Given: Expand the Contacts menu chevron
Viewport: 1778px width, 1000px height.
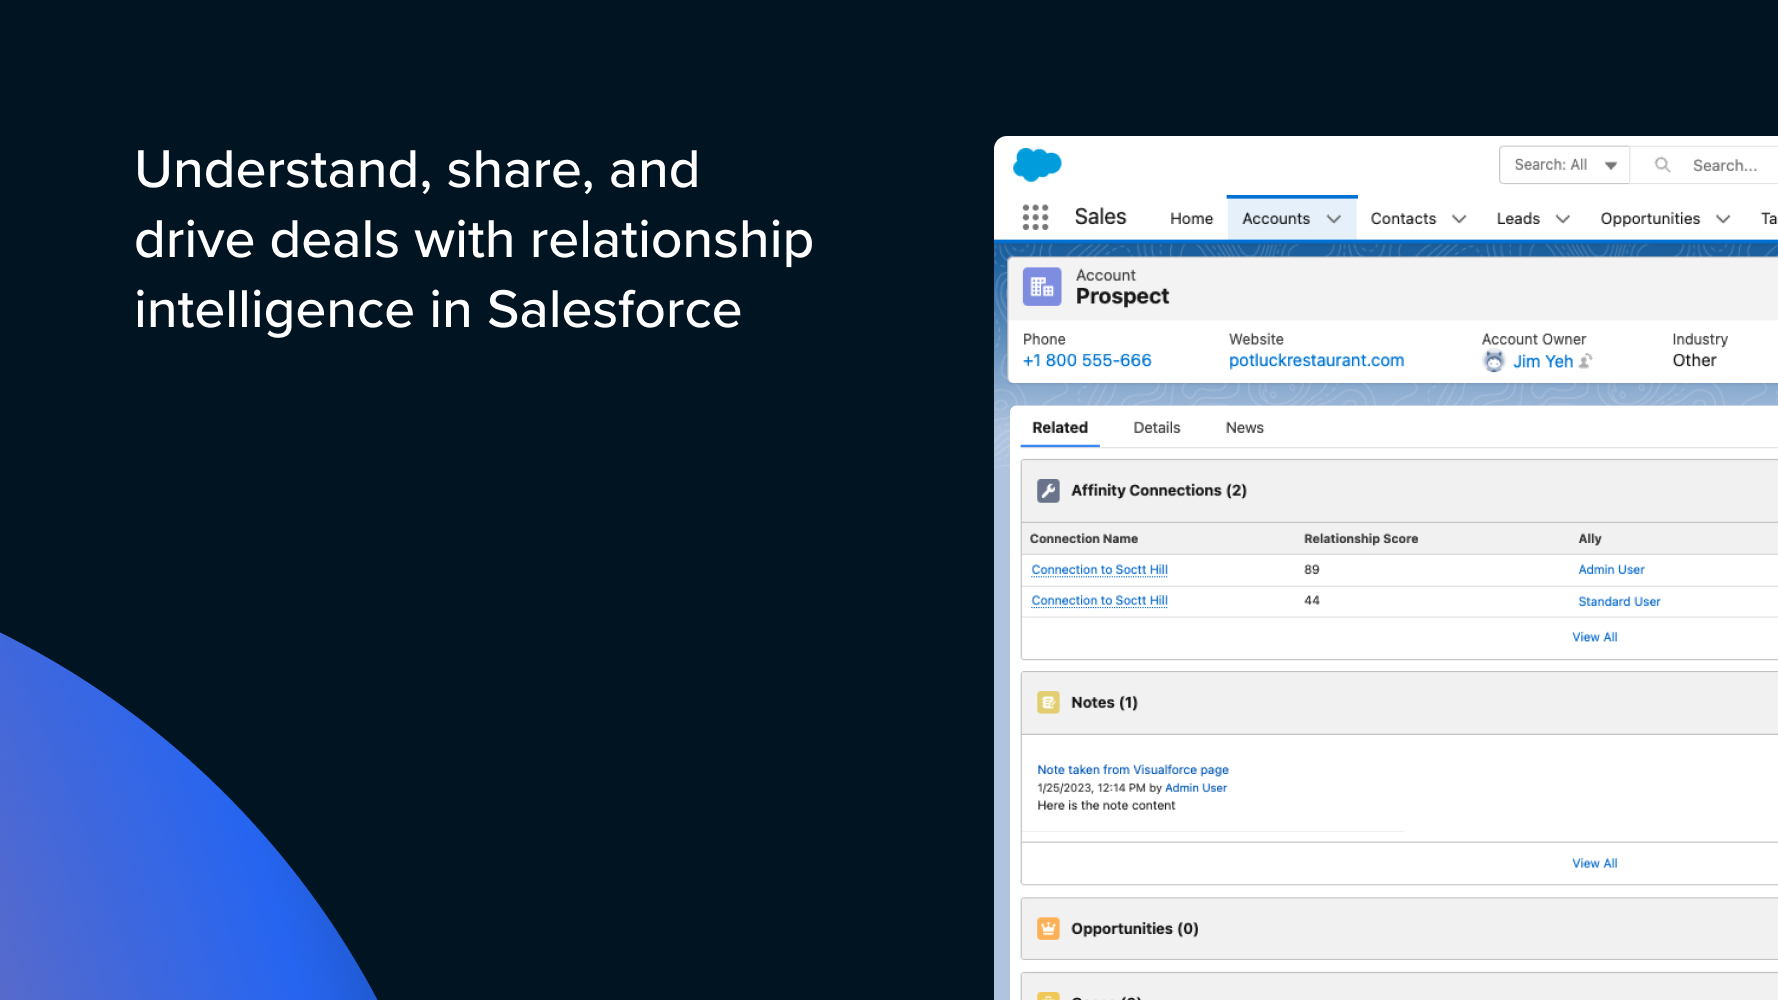Looking at the screenshot, I should [1459, 219].
